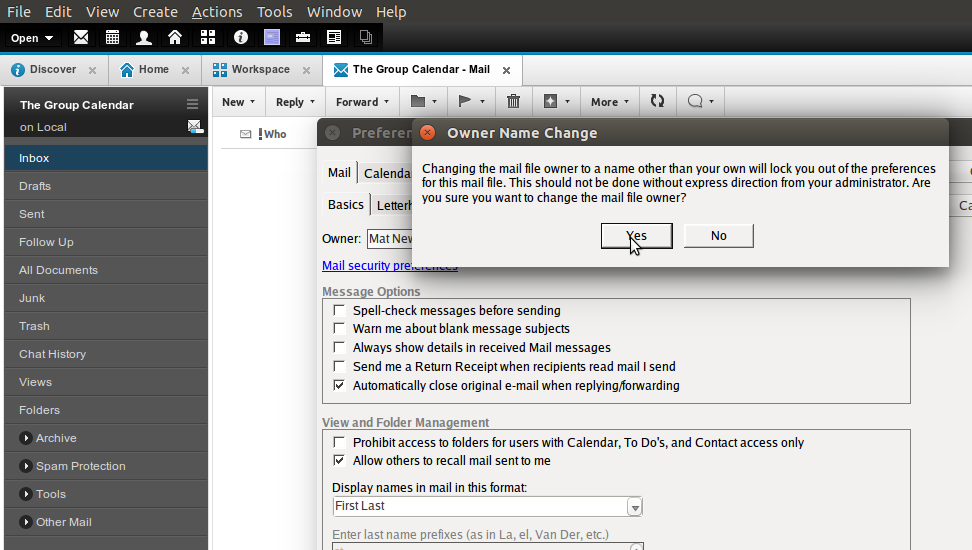Switch to the Workspace tab
This screenshot has height=550, width=972.
[x=260, y=70]
